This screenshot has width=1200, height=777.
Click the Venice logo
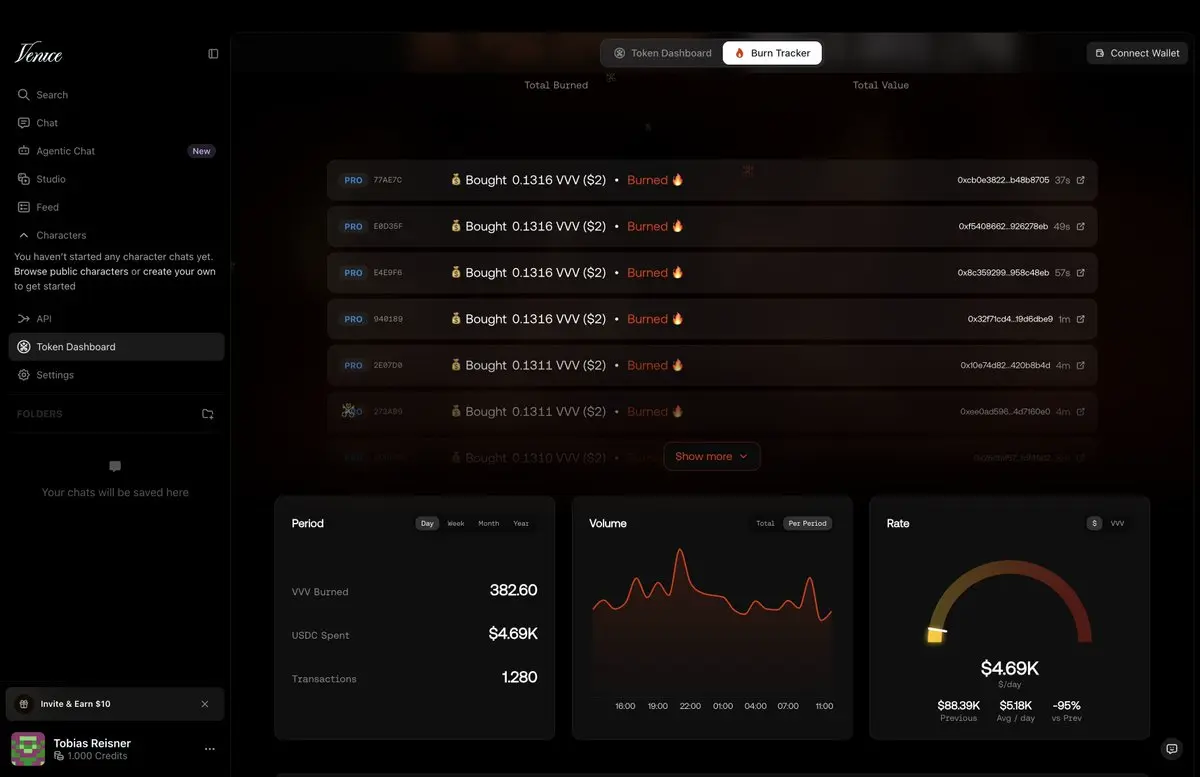point(38,53)
